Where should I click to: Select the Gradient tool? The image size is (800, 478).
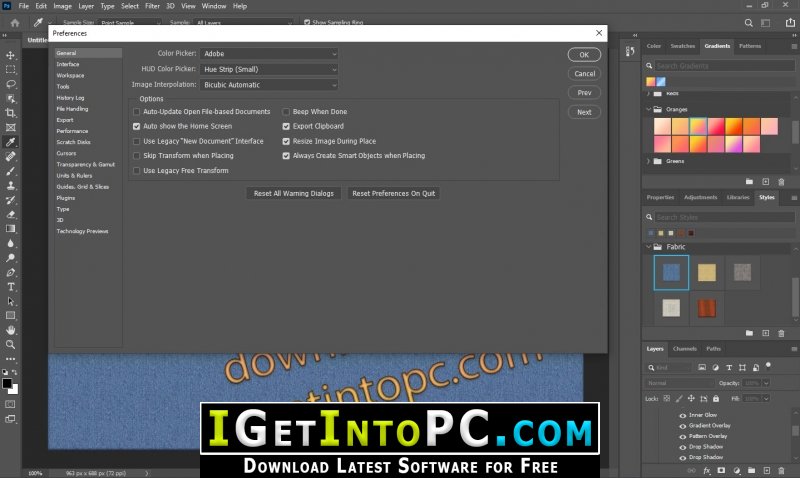pos(10,229)
